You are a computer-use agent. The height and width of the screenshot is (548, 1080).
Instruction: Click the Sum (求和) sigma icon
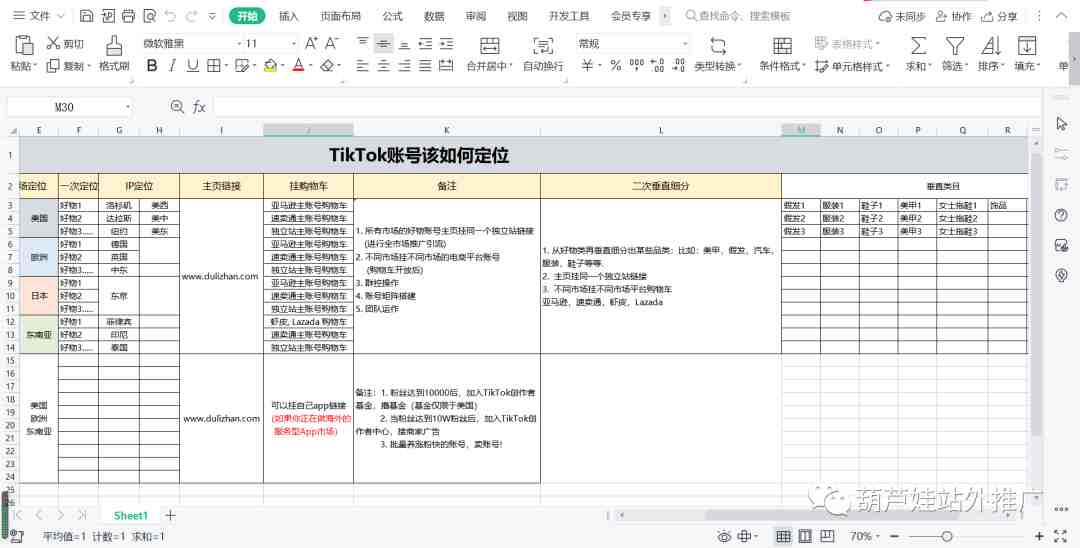coord(918,46)
